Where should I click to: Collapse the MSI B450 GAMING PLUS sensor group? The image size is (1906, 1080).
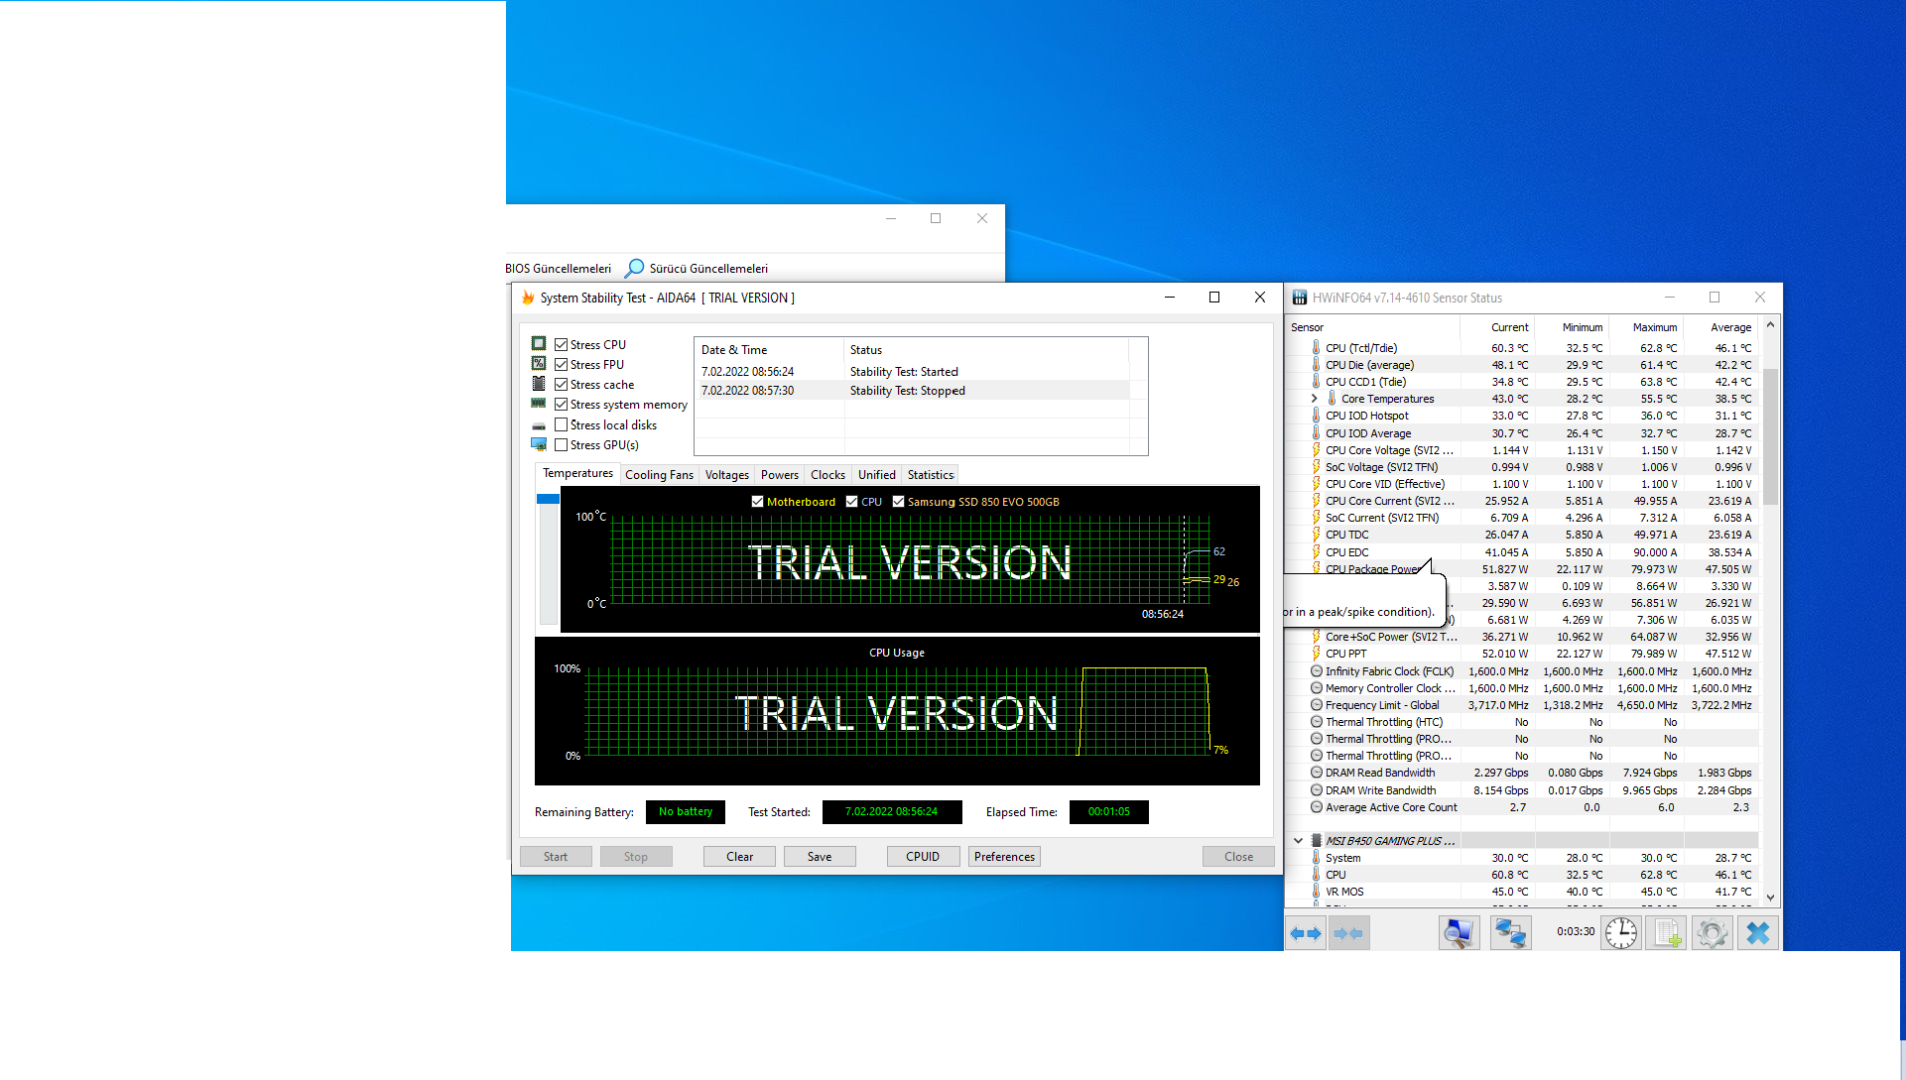pyautogui.click(x=1298, y=841)
